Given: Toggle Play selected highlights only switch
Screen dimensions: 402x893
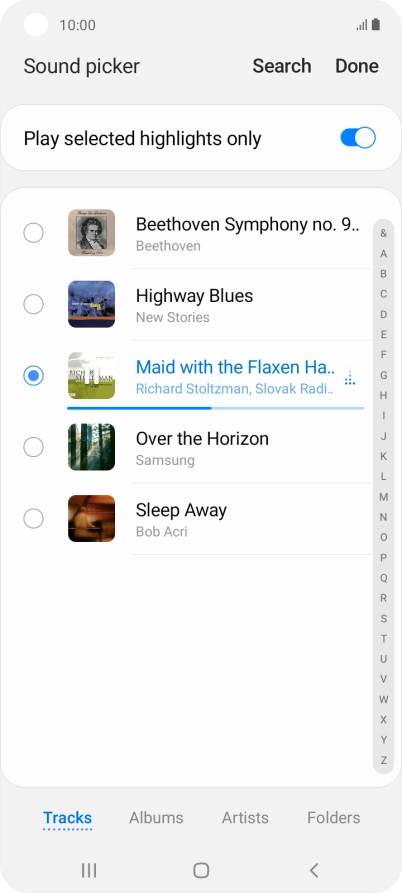Looking at the screenshot, I should pos(358,138).
